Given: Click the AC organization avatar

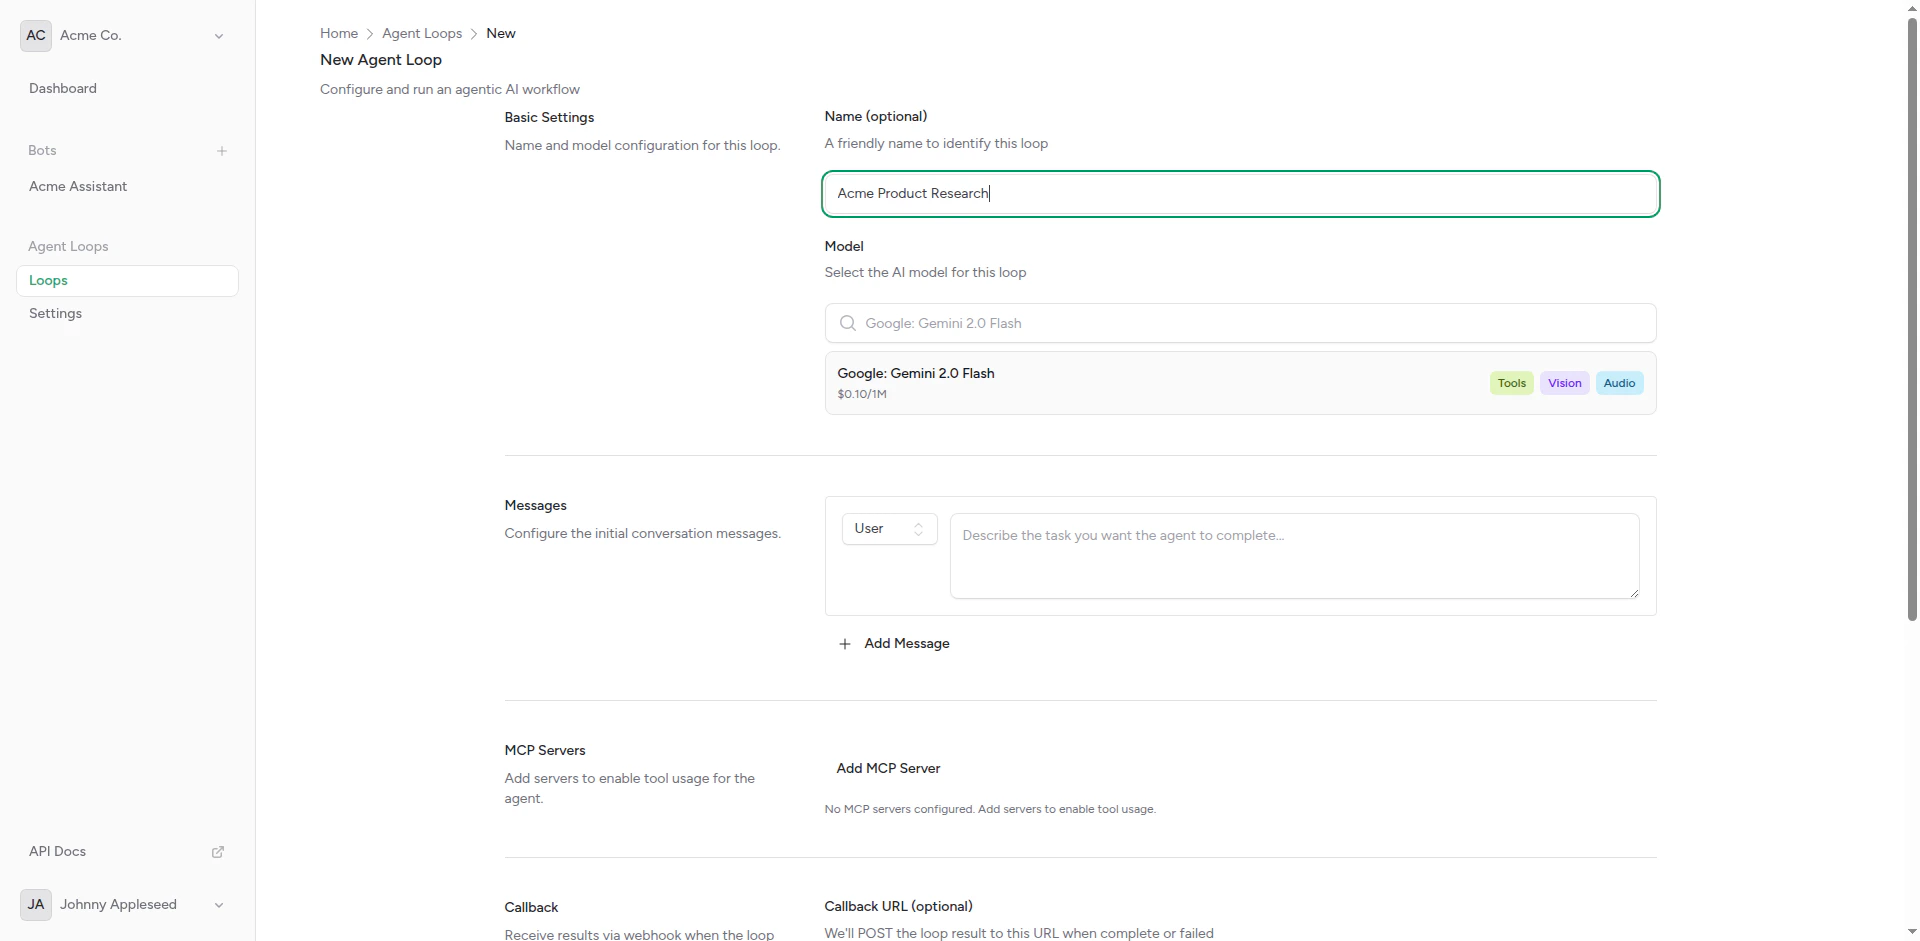Looking at the screenshot, I should tap(36, 35).
